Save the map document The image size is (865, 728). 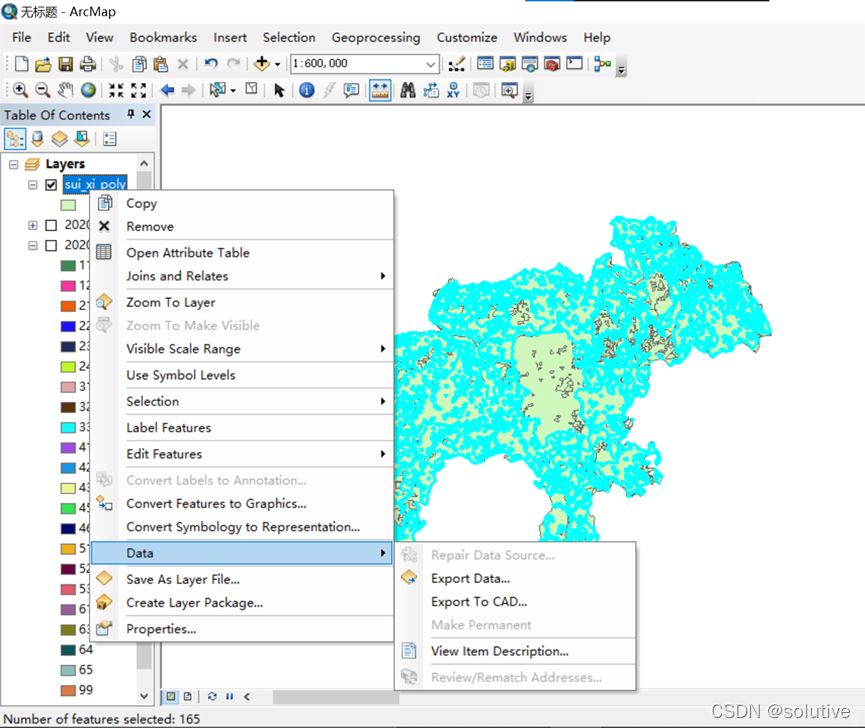(x=65, y=64)
